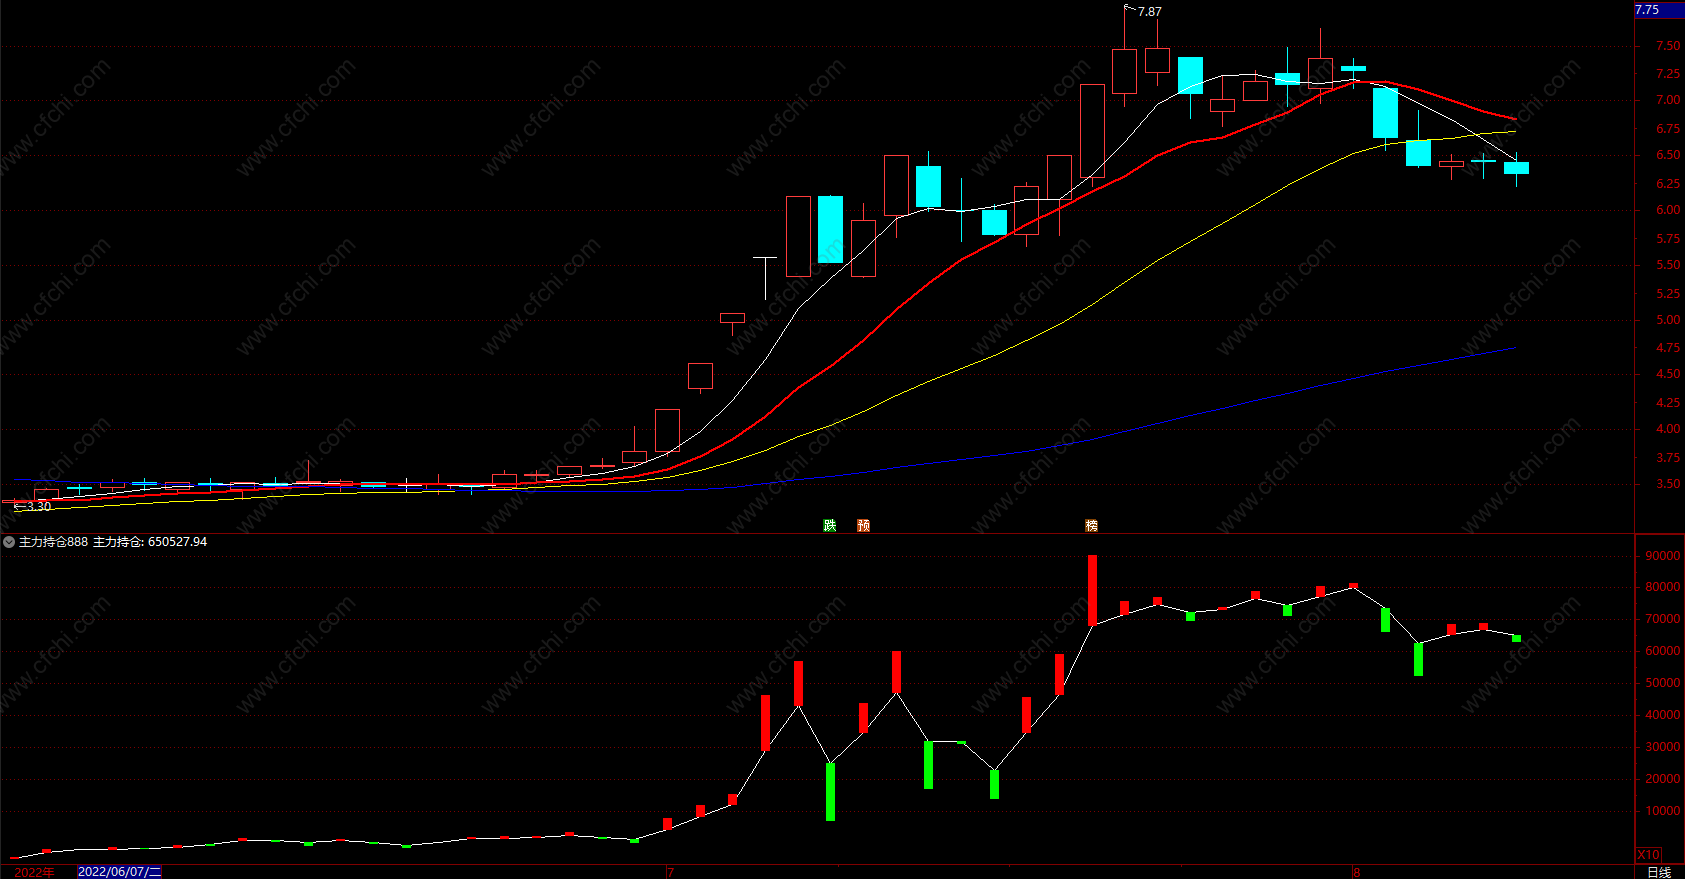This screenshot has height=879, width=1685.
Task: Collapse the 主力持仓888 indicator panel arrow
Action: pos(9,542)
